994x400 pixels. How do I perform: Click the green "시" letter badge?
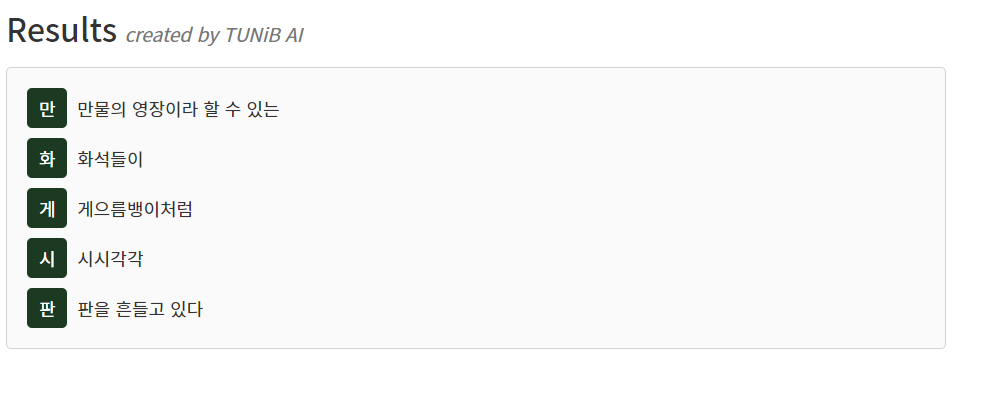(x=47, y=258)
